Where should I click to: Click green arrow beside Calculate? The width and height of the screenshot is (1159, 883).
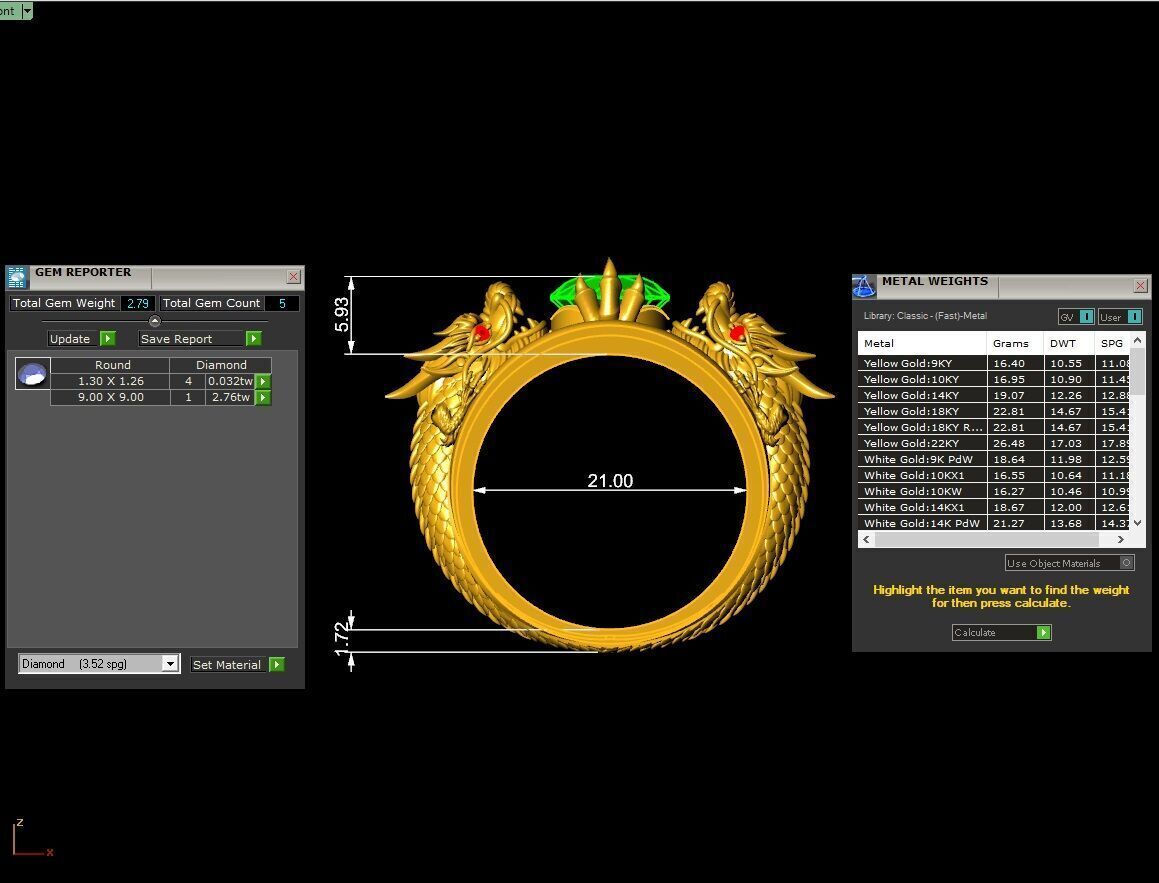[1044, 633]
